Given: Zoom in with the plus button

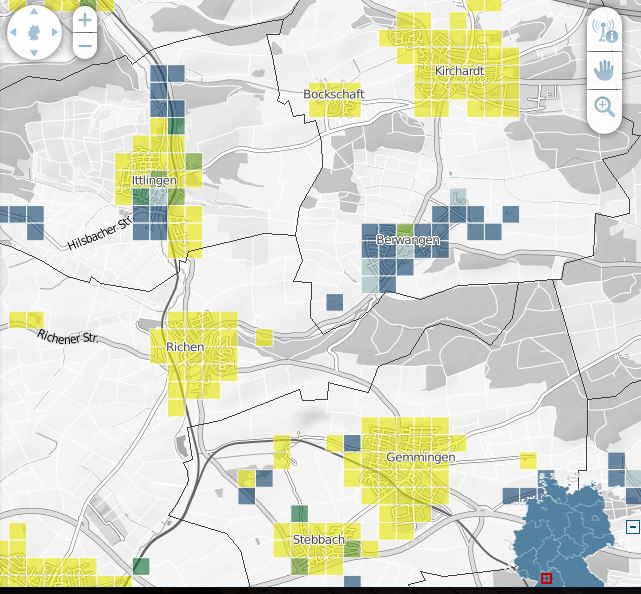Looking at the screenshot, I should point(85,20).
